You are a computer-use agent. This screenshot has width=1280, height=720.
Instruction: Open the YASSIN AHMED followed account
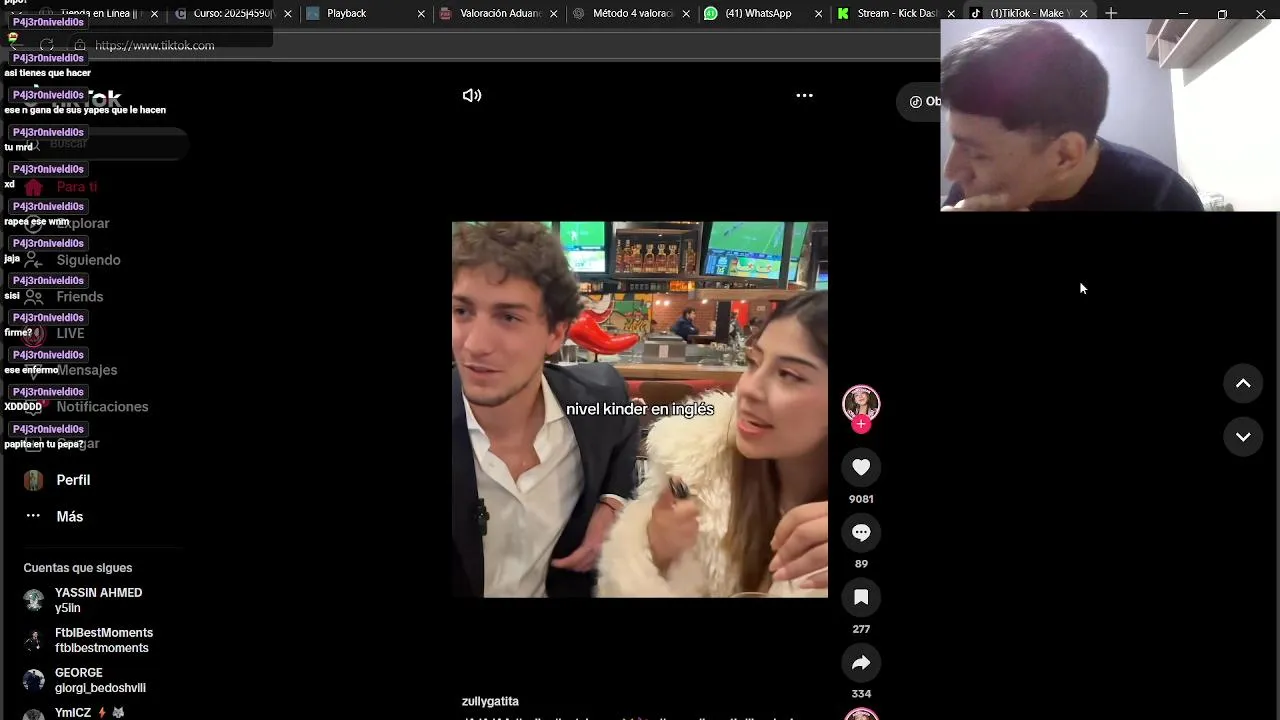(x=98, y=600)
